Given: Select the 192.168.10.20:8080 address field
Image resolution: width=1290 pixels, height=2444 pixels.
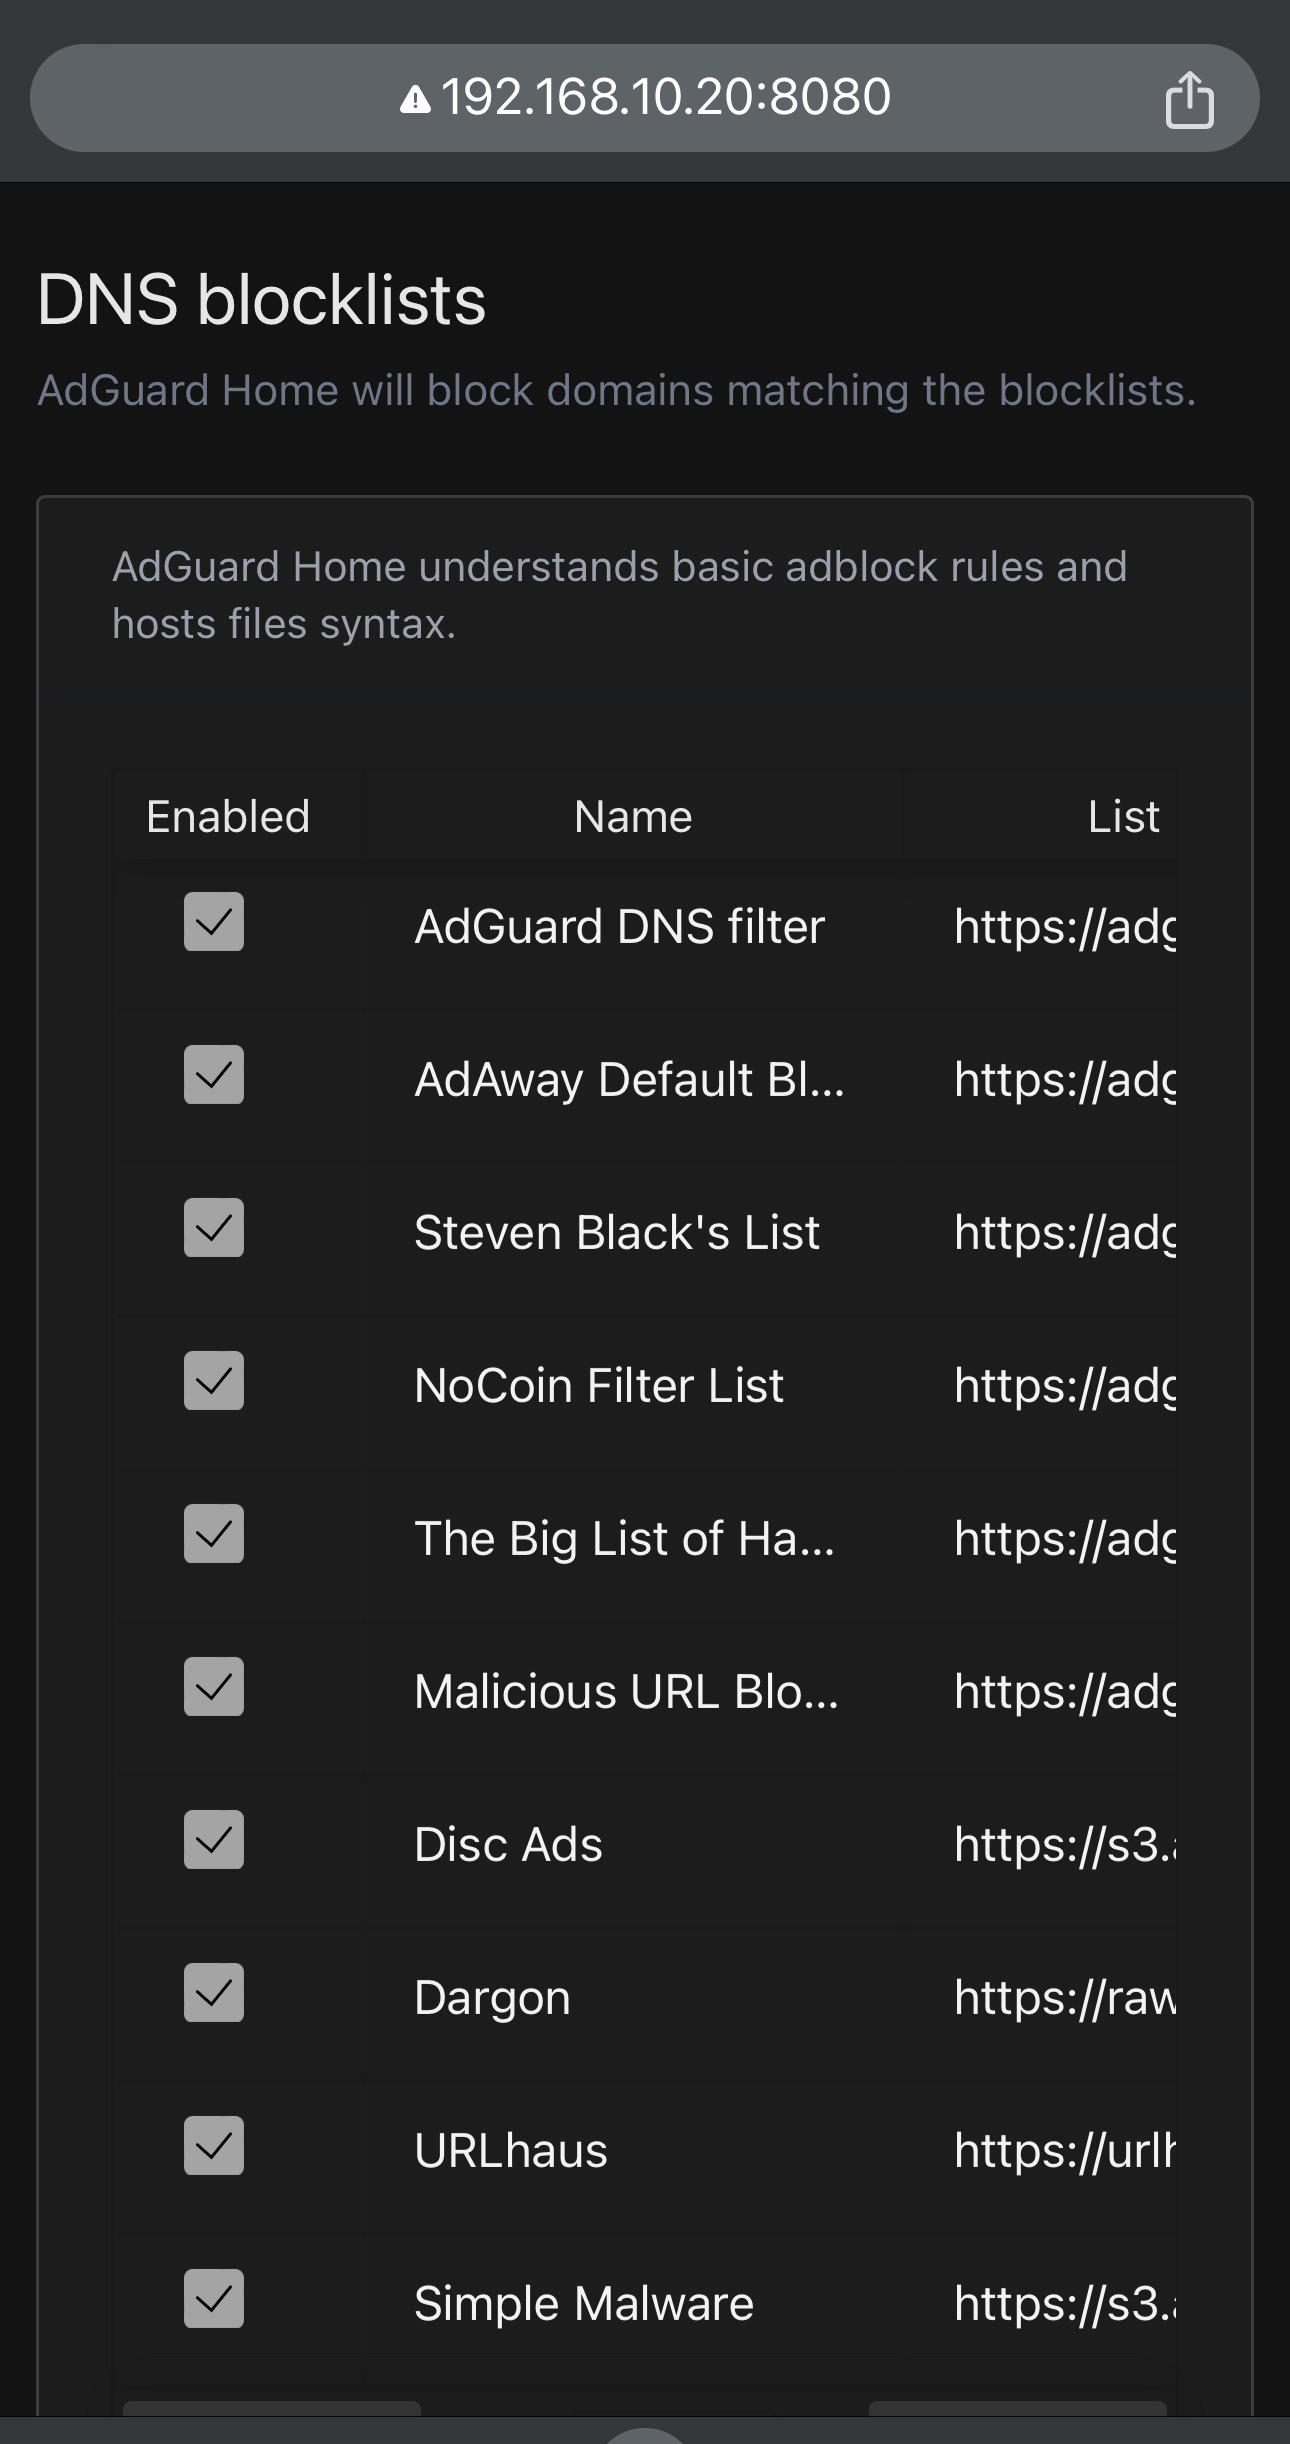Looking at the screenshot, I should tap(644, 98).
